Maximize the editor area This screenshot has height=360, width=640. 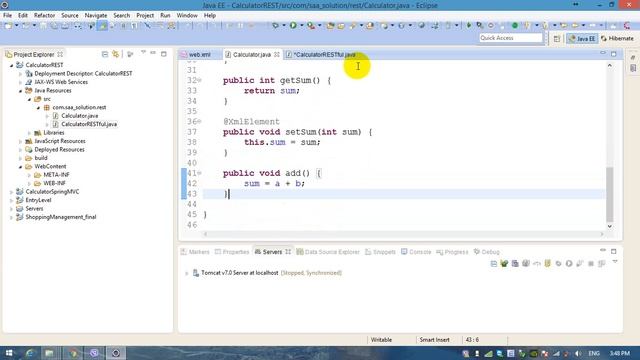point(613,54)
